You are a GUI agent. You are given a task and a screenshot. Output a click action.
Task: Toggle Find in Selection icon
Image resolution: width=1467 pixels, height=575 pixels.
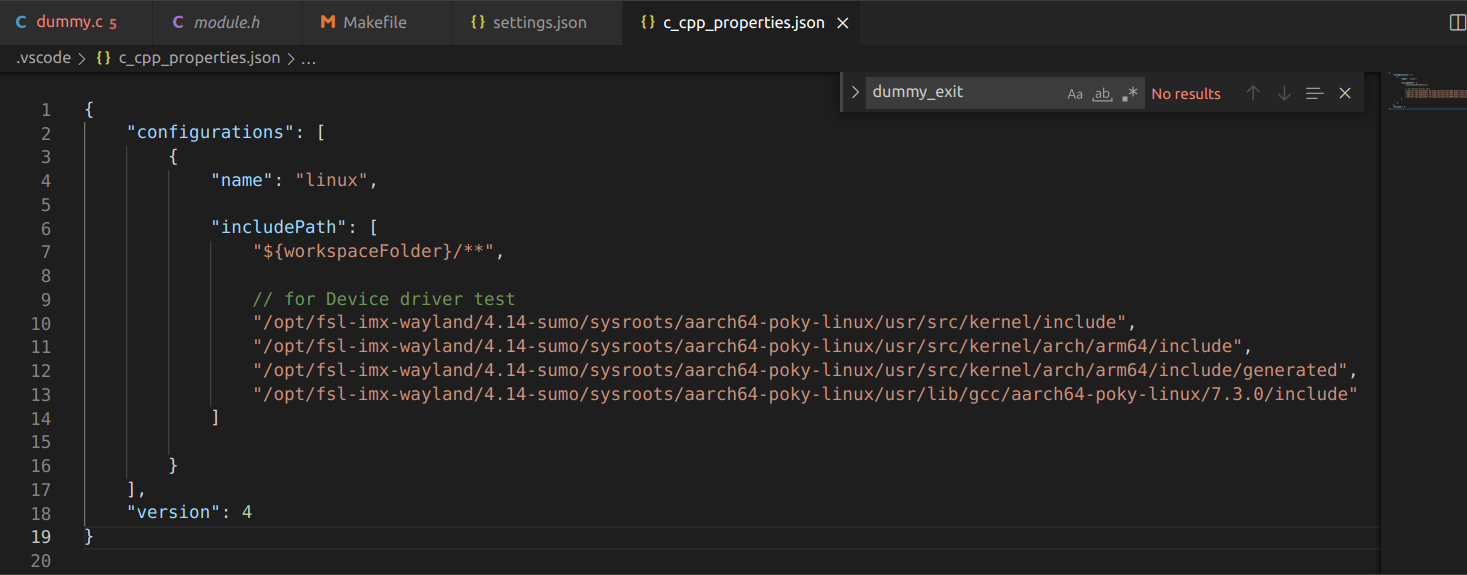[x=1315, y=93]
